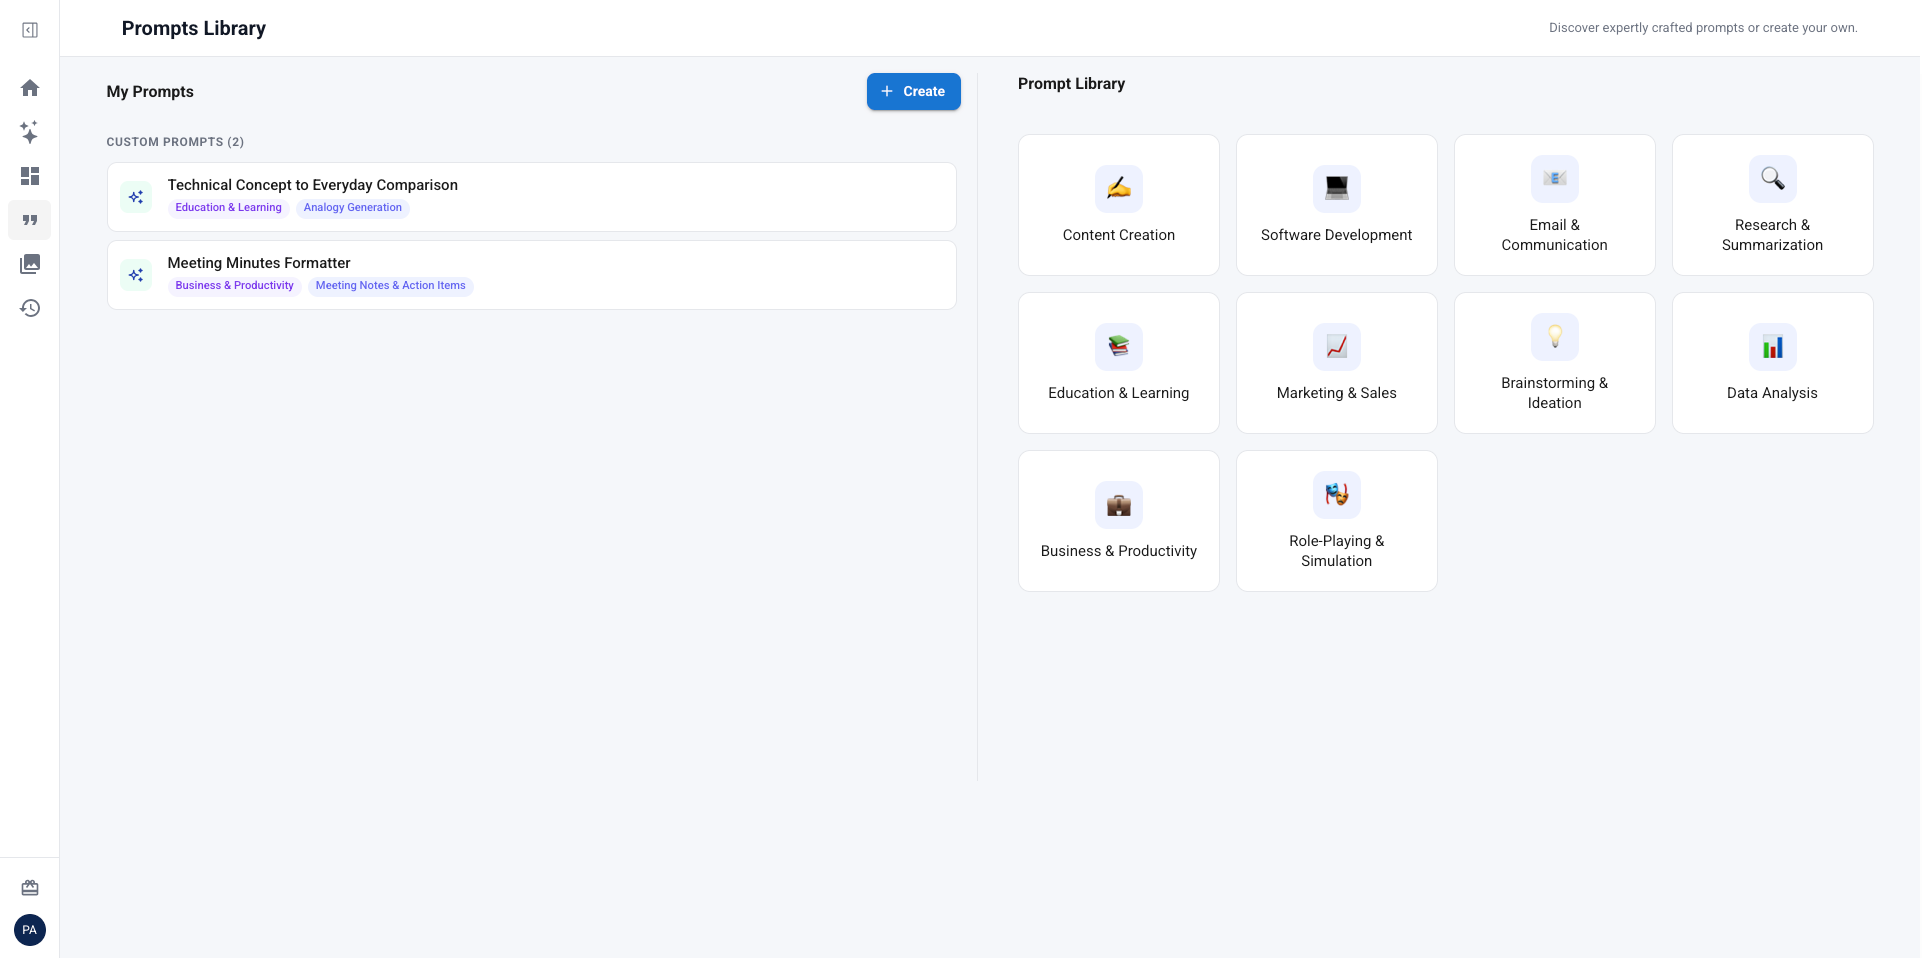Open the Brainstorming & Ideation category label
The image size is (1922, 958).
point(1555,393)
